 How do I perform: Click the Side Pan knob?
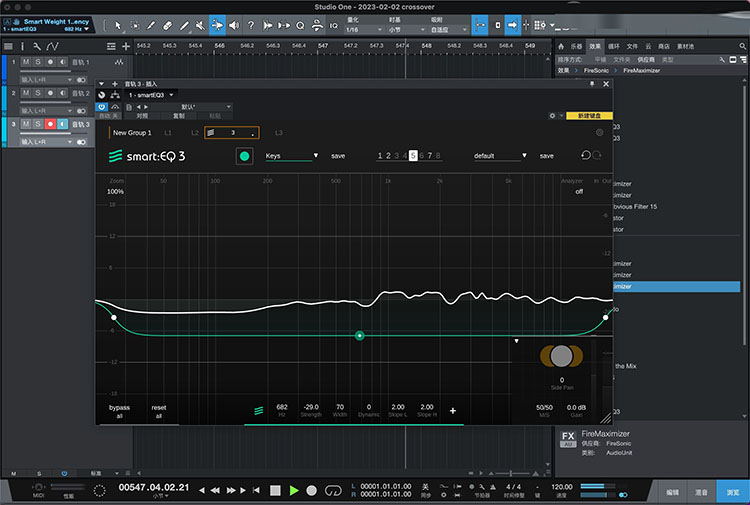(562, 356)
